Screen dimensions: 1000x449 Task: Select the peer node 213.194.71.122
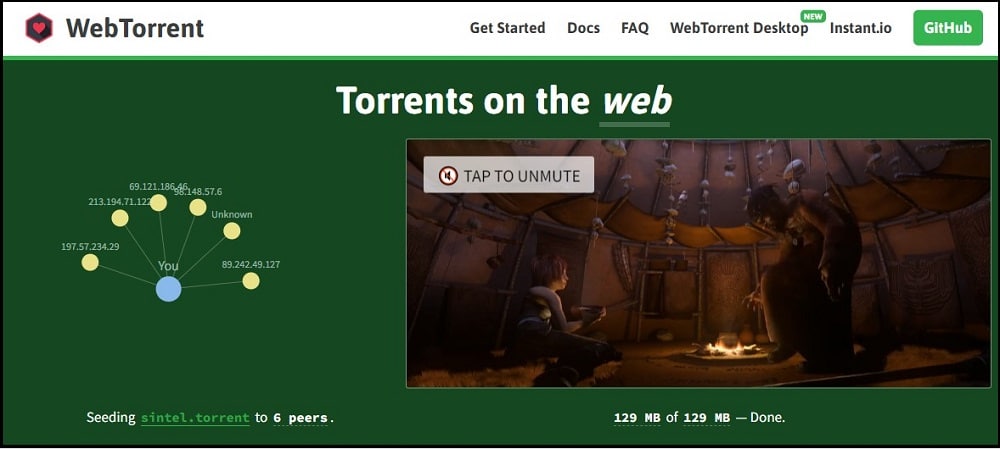(120, 218)
